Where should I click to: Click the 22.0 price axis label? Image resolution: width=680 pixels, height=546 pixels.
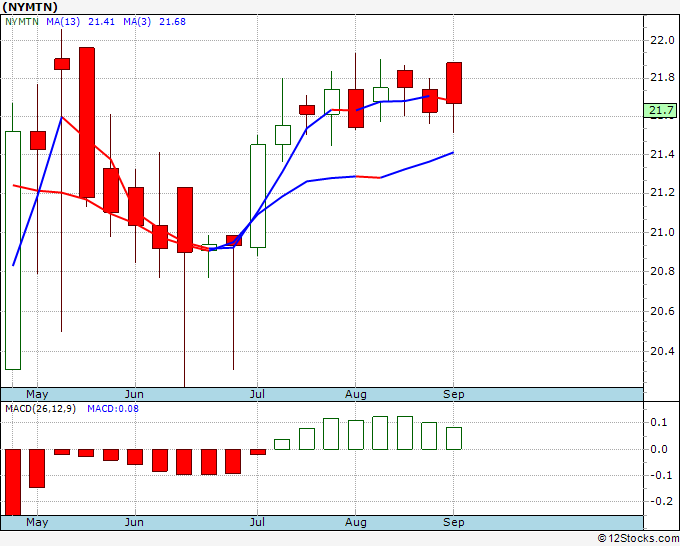[x=662, y=40]
